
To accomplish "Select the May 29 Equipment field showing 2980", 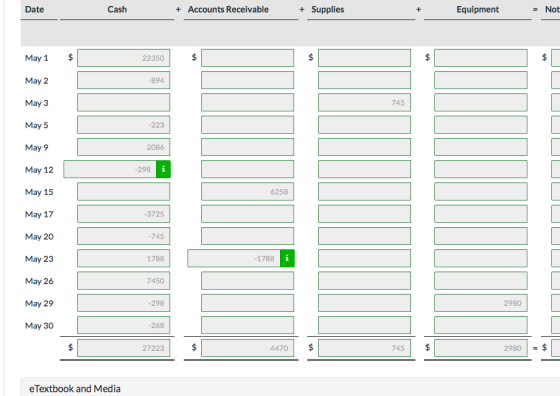I will tap(481, 303).
